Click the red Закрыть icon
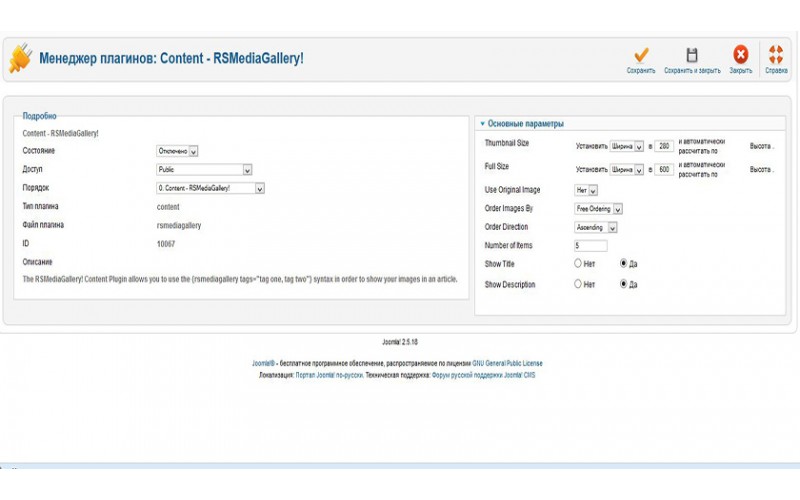 pos(741,54)
